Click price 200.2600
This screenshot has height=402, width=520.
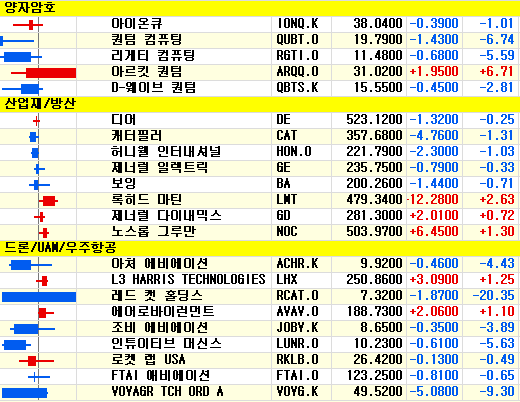[374, 184]
